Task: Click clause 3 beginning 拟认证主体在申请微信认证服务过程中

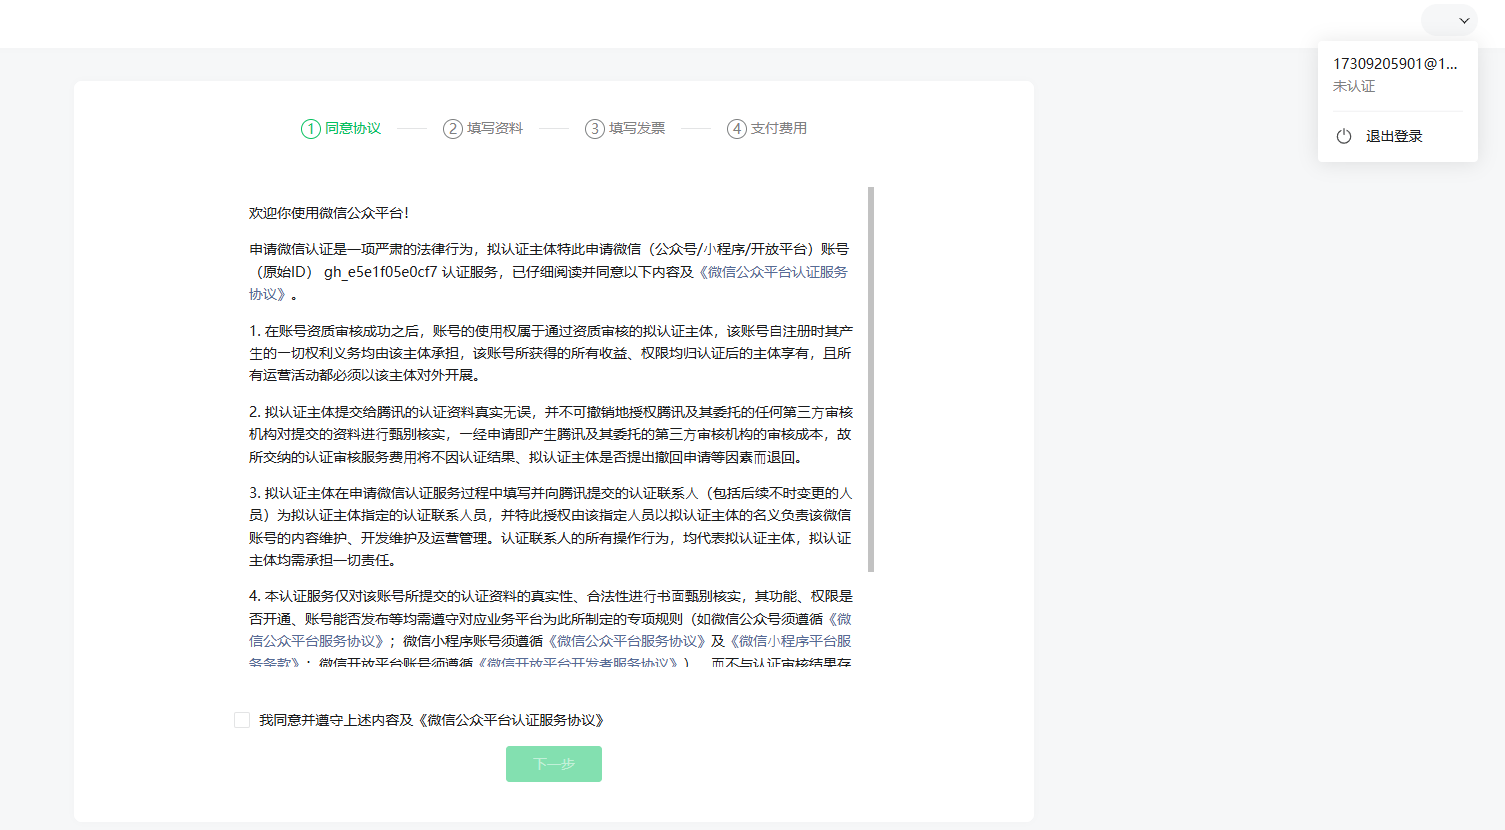Action: [x=551, y=527]
